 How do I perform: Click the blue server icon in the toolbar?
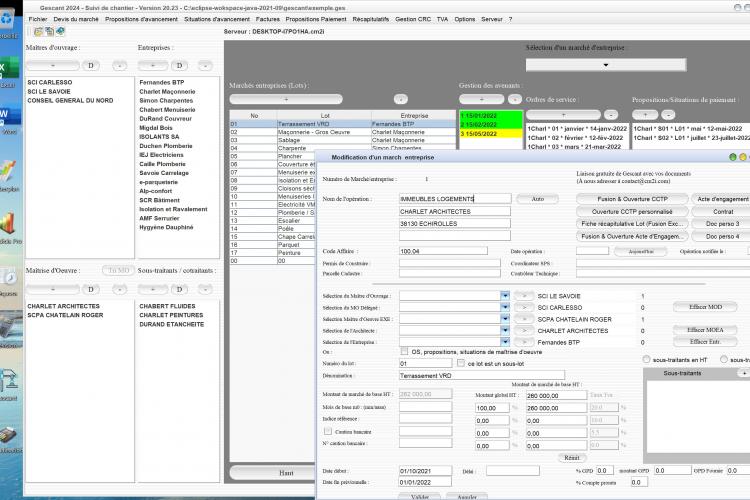[60, 32]
